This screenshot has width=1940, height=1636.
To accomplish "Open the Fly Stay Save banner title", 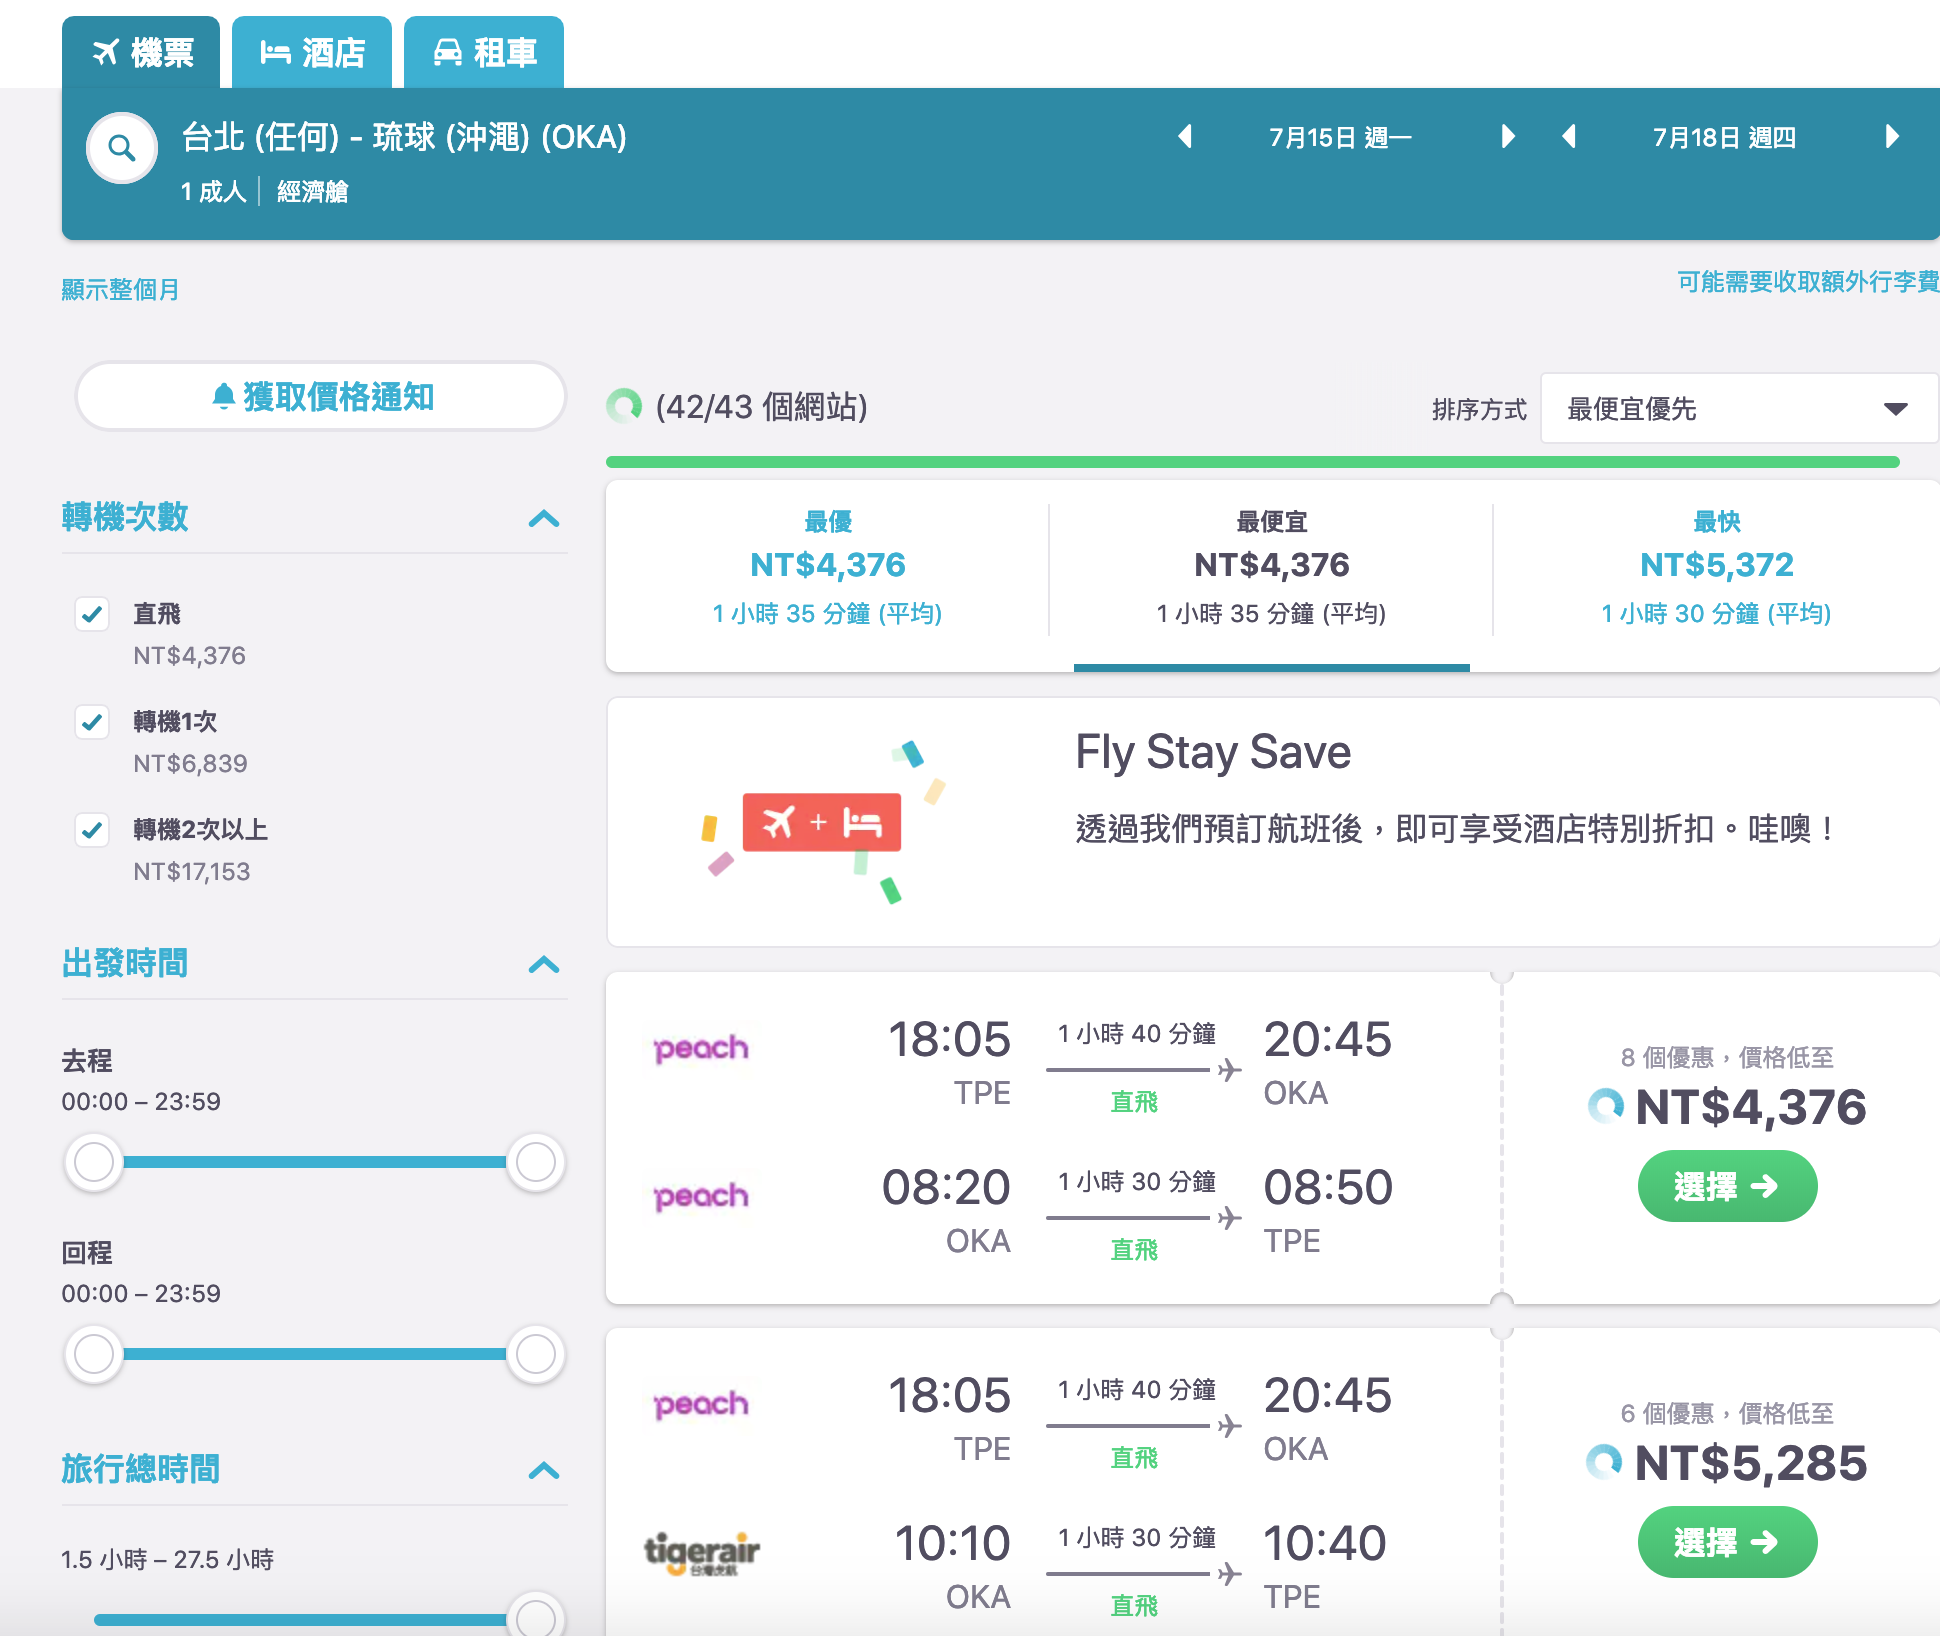I will pos(1213,752).
